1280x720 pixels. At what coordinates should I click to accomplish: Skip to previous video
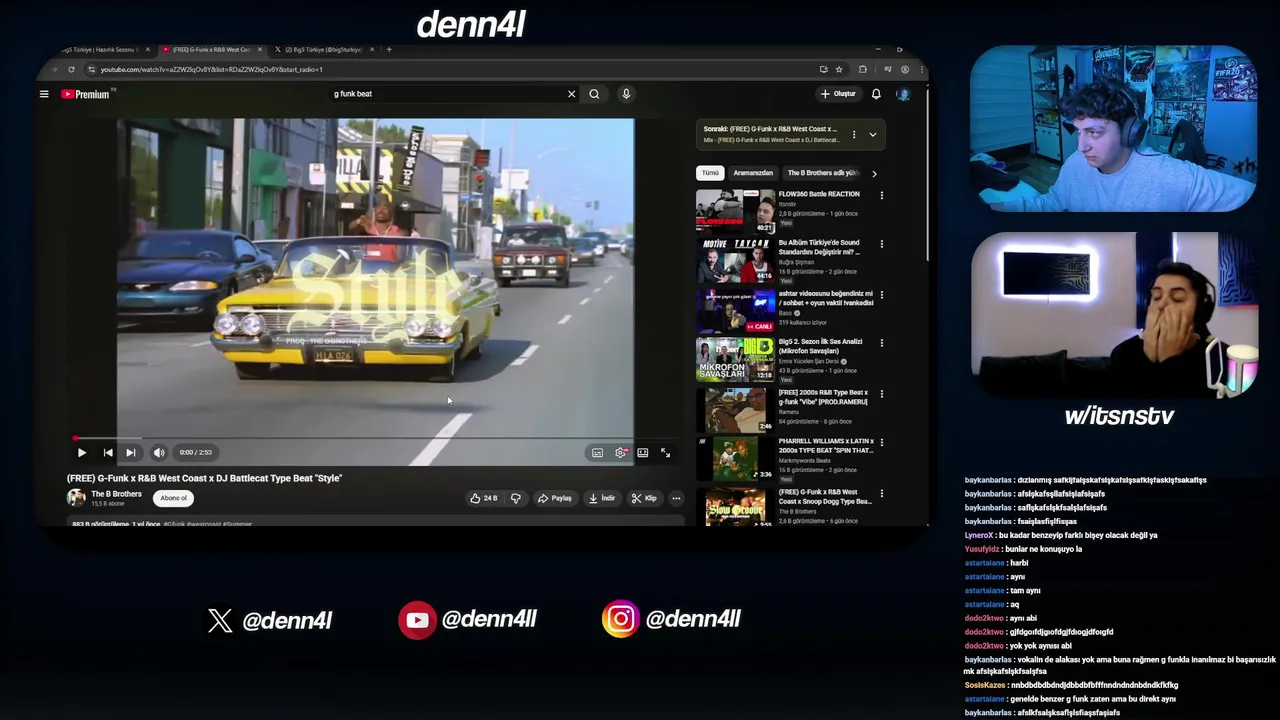(108, 453)
